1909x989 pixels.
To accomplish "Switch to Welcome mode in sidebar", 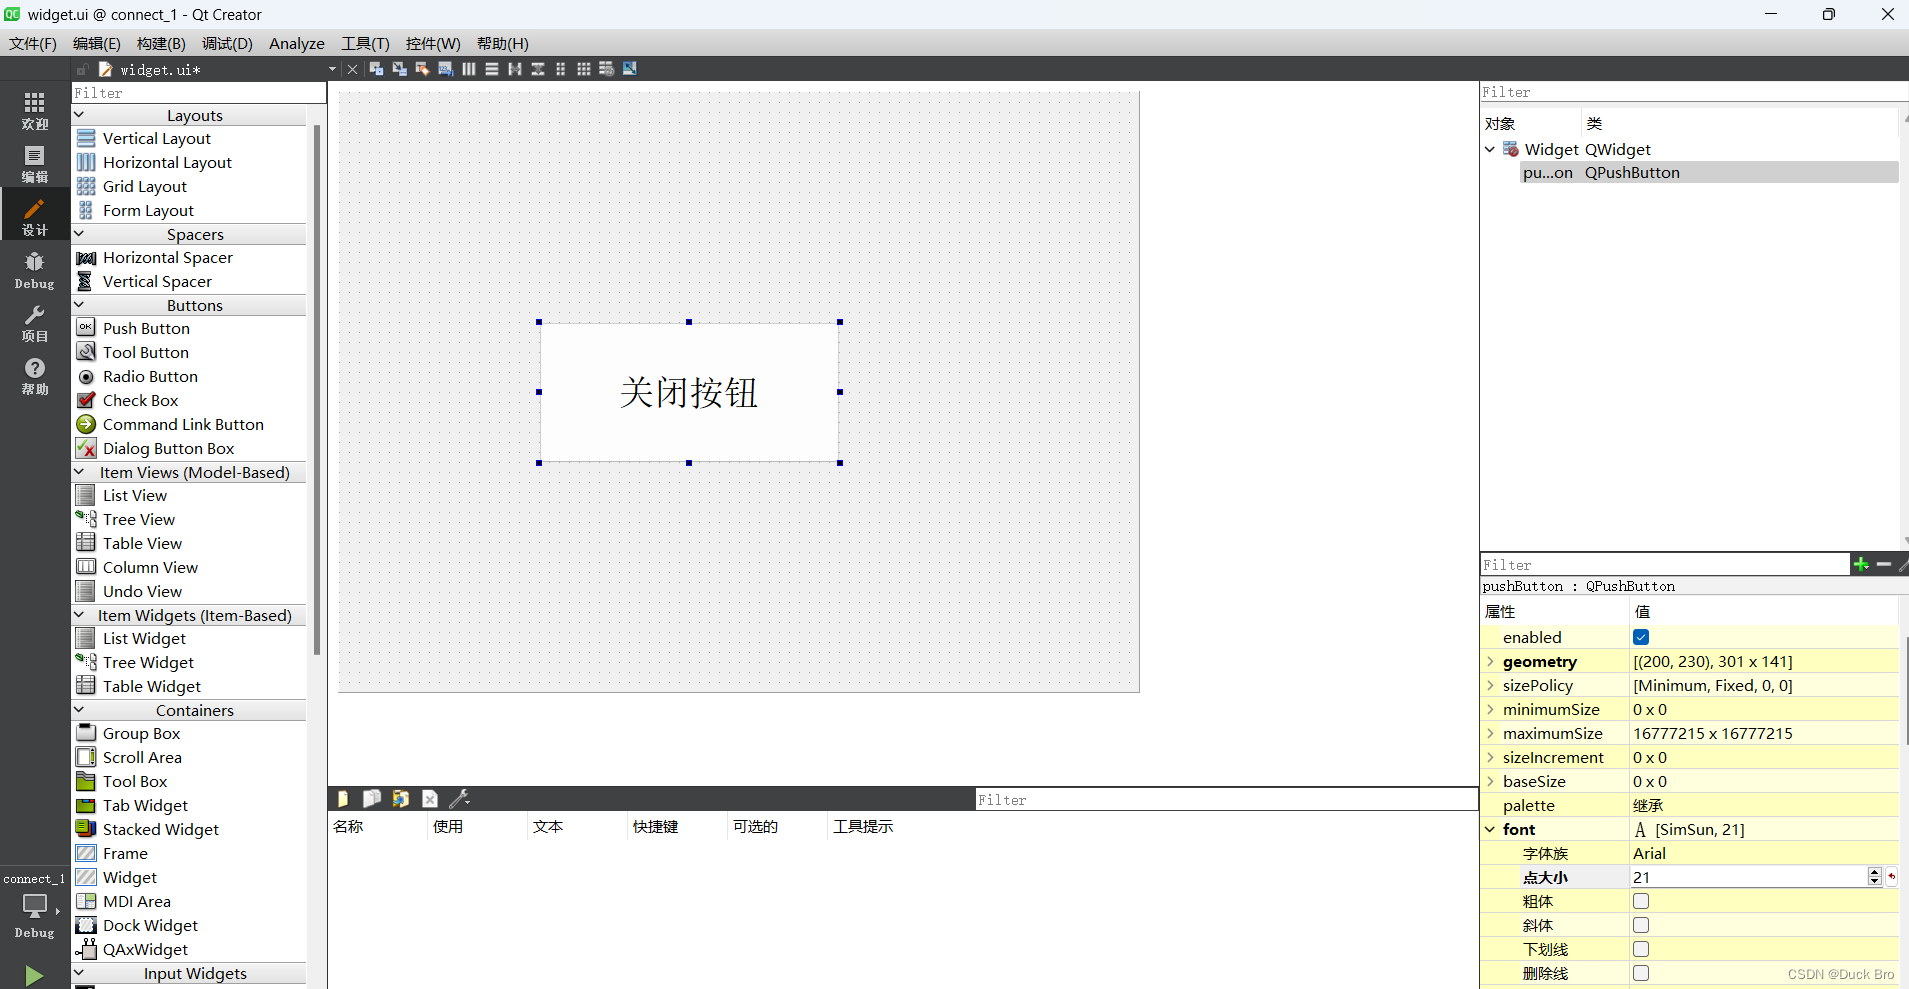I will point(34,110).
